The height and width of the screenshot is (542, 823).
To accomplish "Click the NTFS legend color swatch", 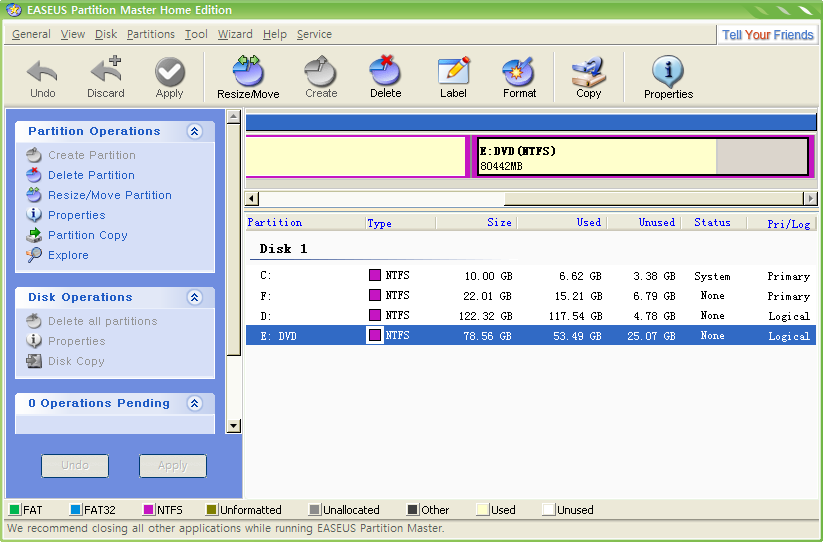I will tap(149, 509).
